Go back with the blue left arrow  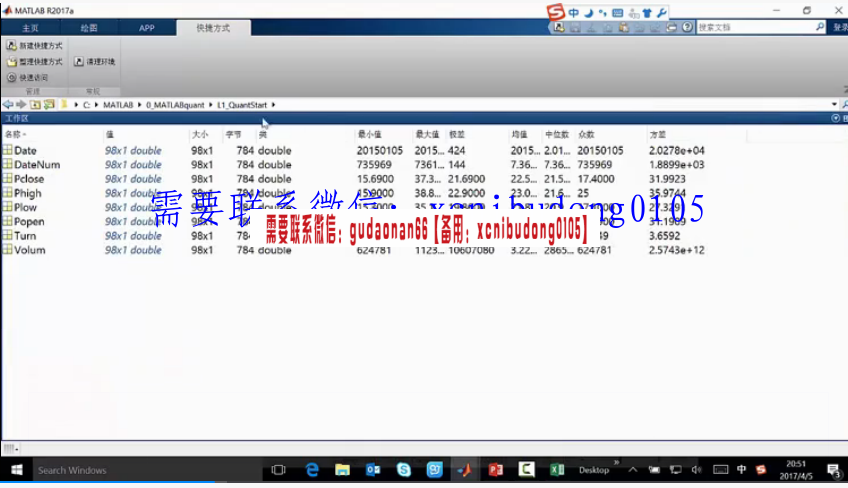[8, 104]
